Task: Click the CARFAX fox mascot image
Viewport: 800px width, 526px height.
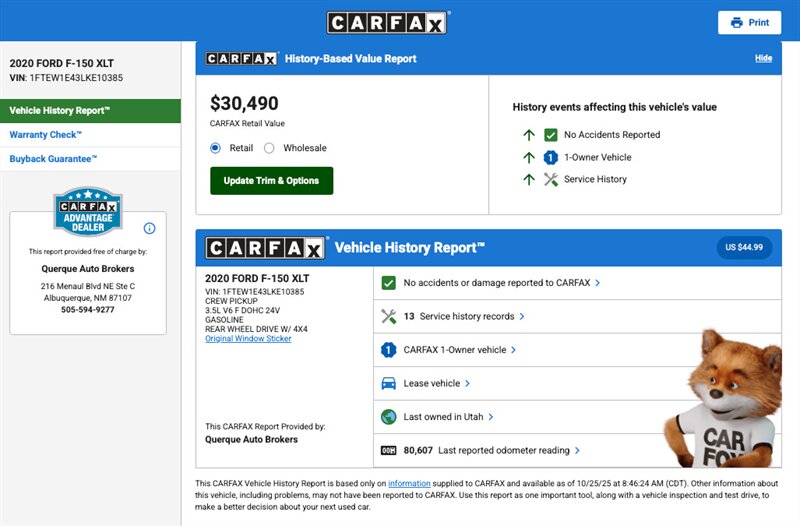Action: point(727,400)
